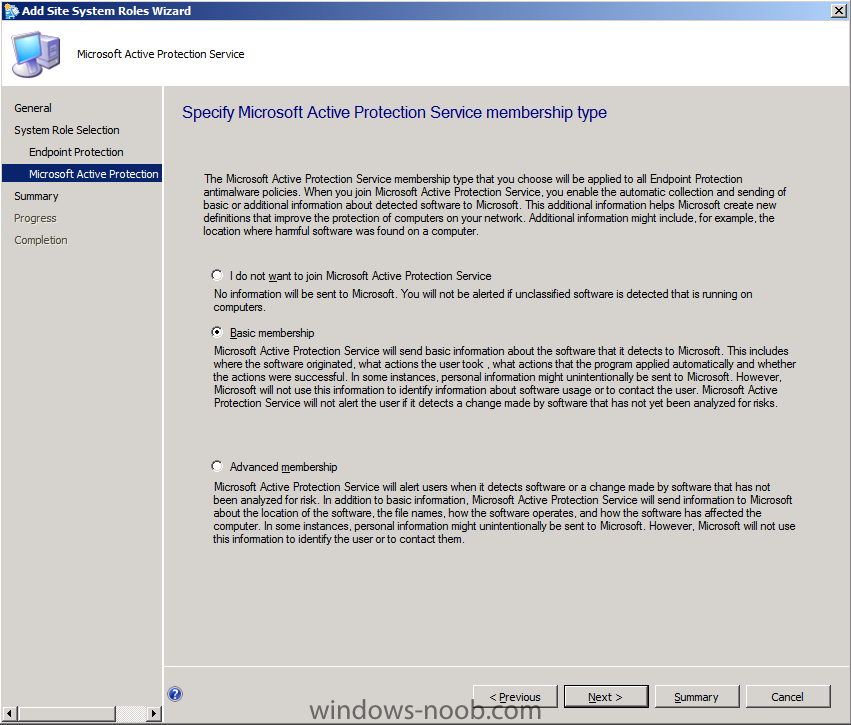
Task: Click the 'Microsoft Active Protection Service' header text
Action: click(x=161, y=54)
